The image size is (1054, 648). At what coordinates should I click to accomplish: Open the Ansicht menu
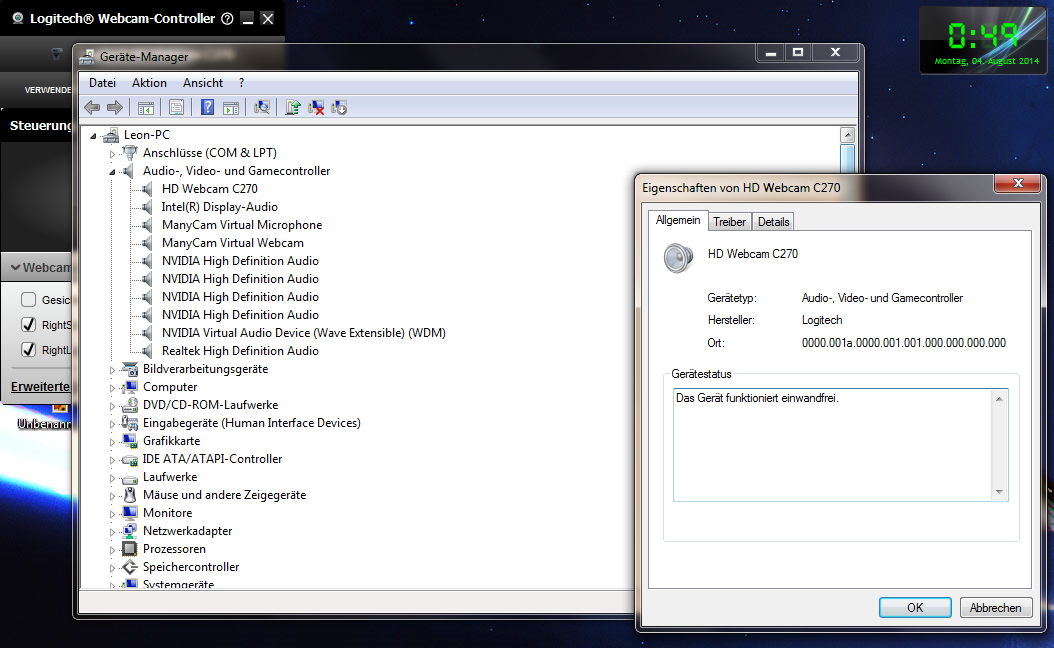tap(203, 83)
